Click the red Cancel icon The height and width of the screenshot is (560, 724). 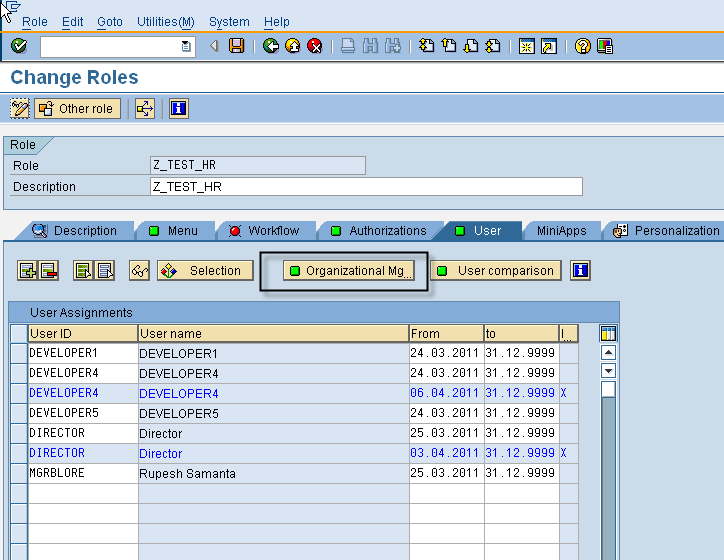tap(315, 46)
